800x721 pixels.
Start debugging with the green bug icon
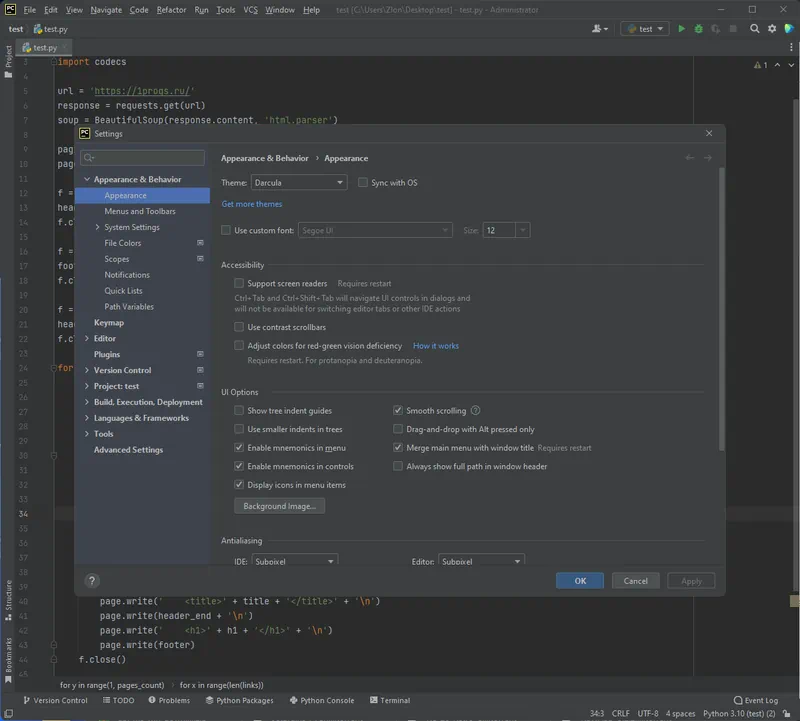[698, 29]
